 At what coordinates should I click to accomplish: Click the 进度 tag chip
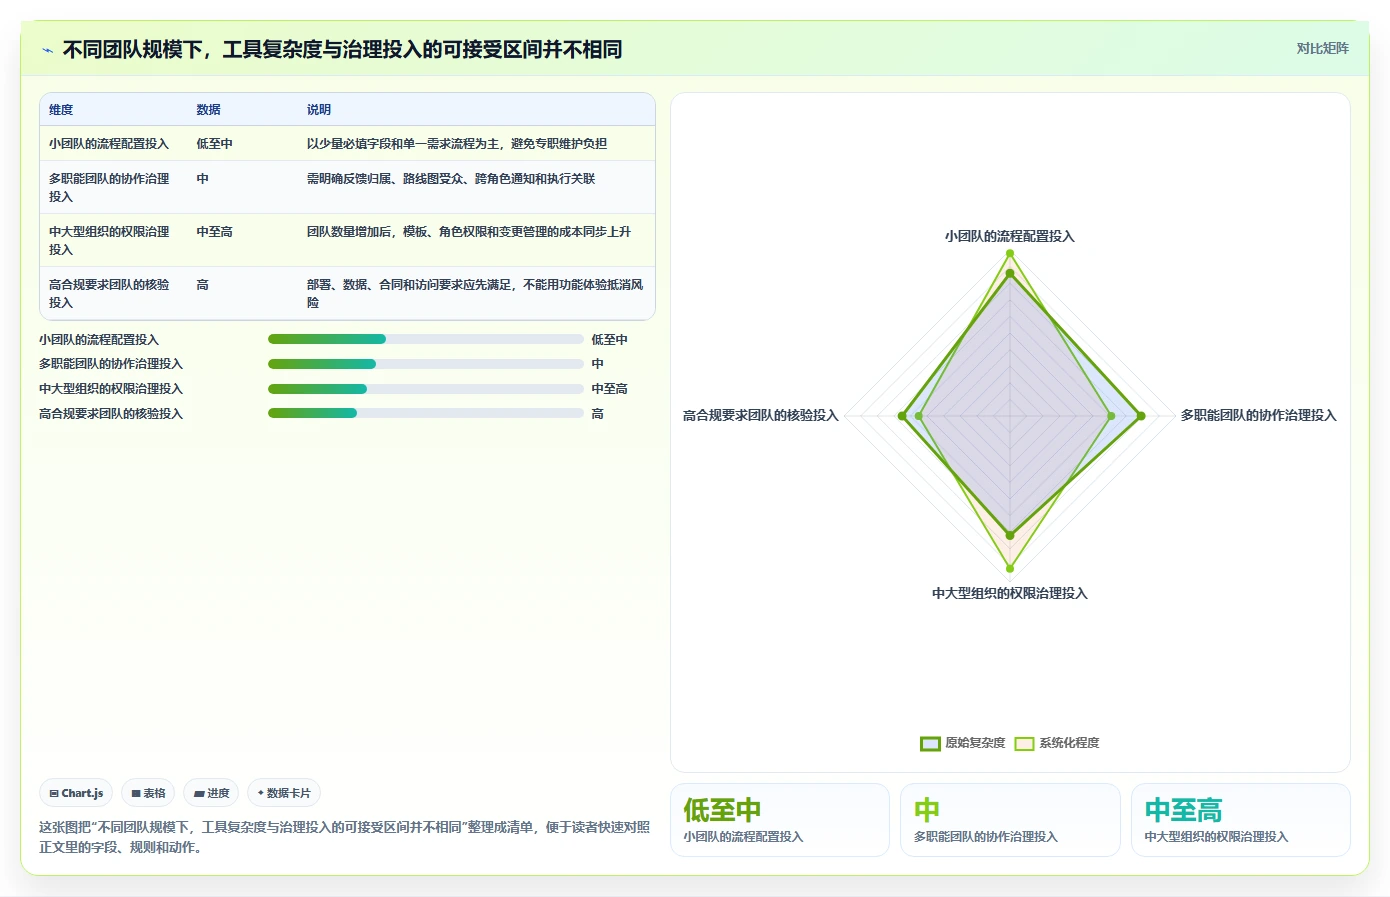[211, 793]
